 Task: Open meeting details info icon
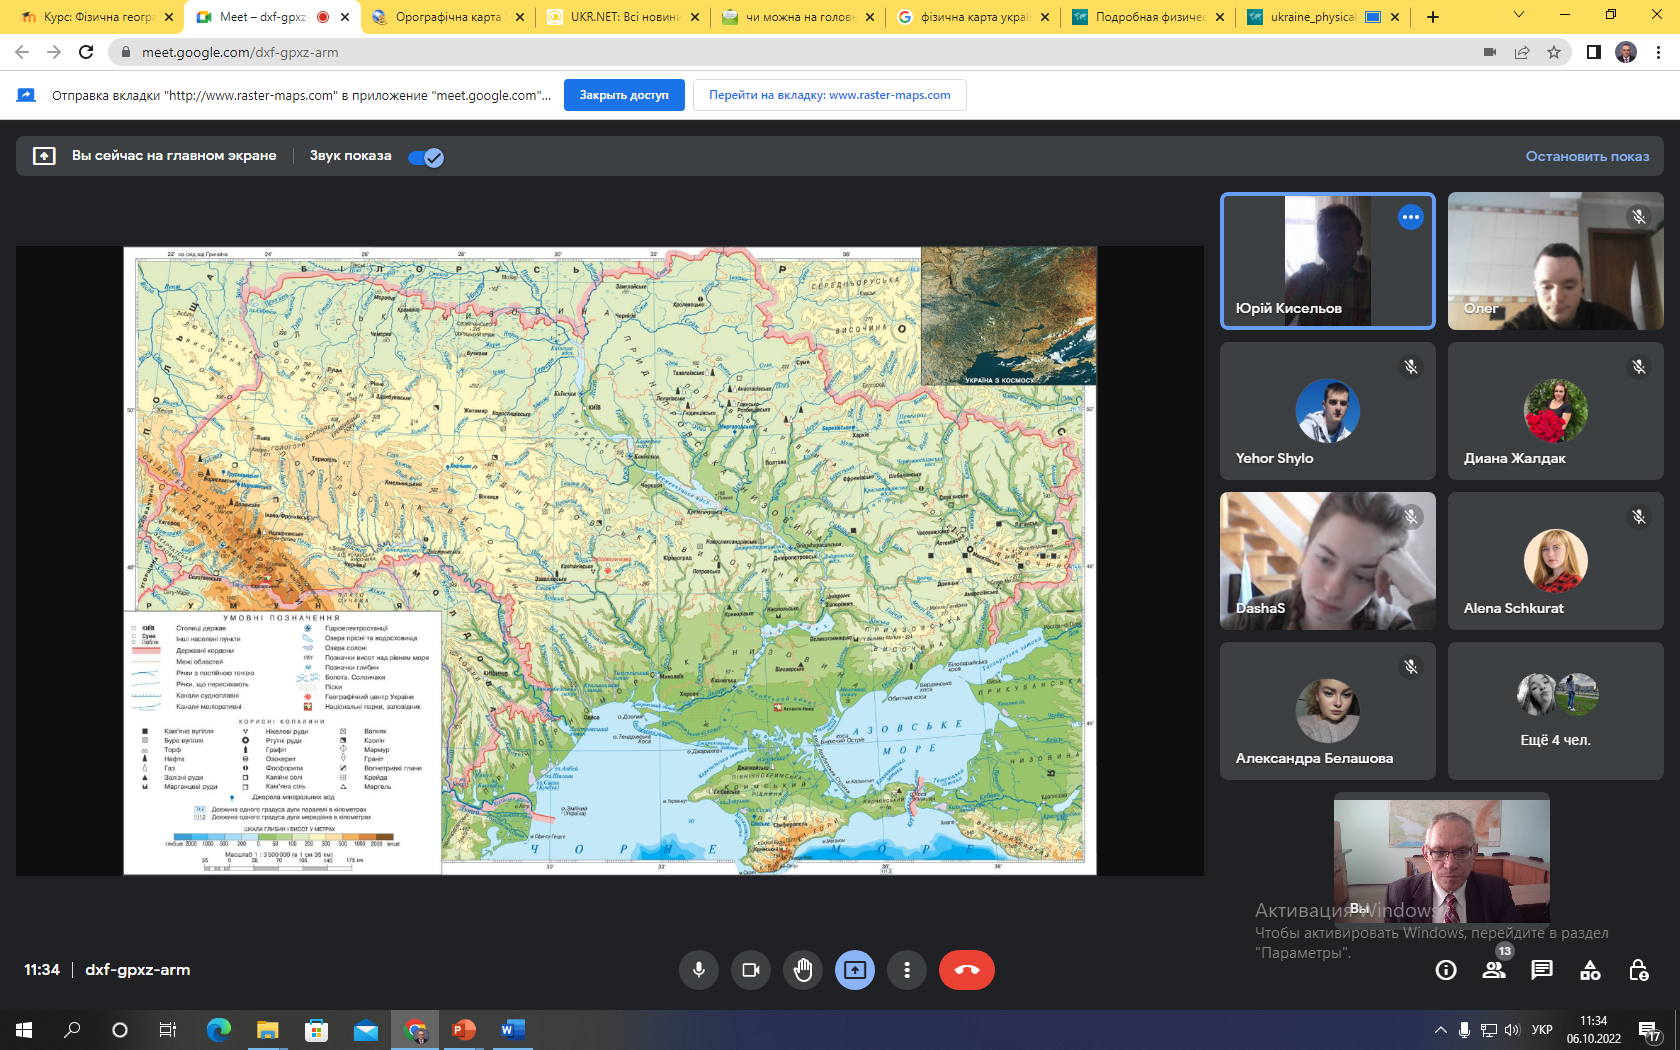click(1446, 970)
